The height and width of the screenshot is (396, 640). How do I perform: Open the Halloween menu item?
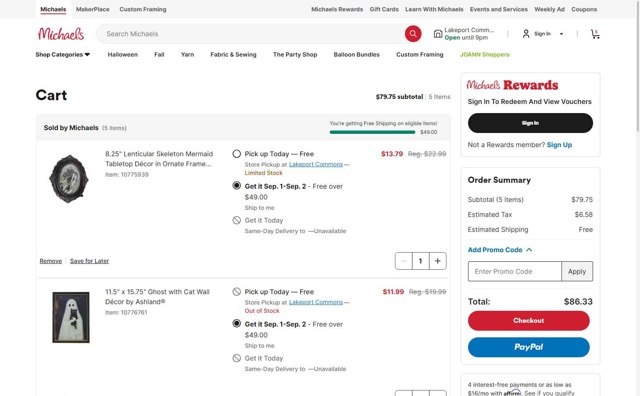(x=122, y=55)
